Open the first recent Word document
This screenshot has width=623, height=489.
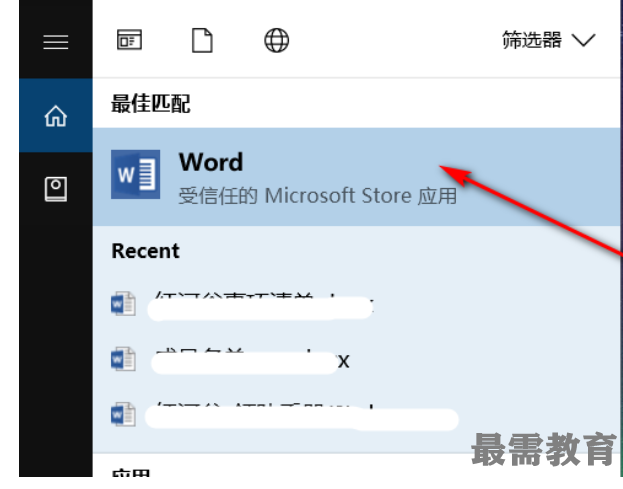(356, 305)
